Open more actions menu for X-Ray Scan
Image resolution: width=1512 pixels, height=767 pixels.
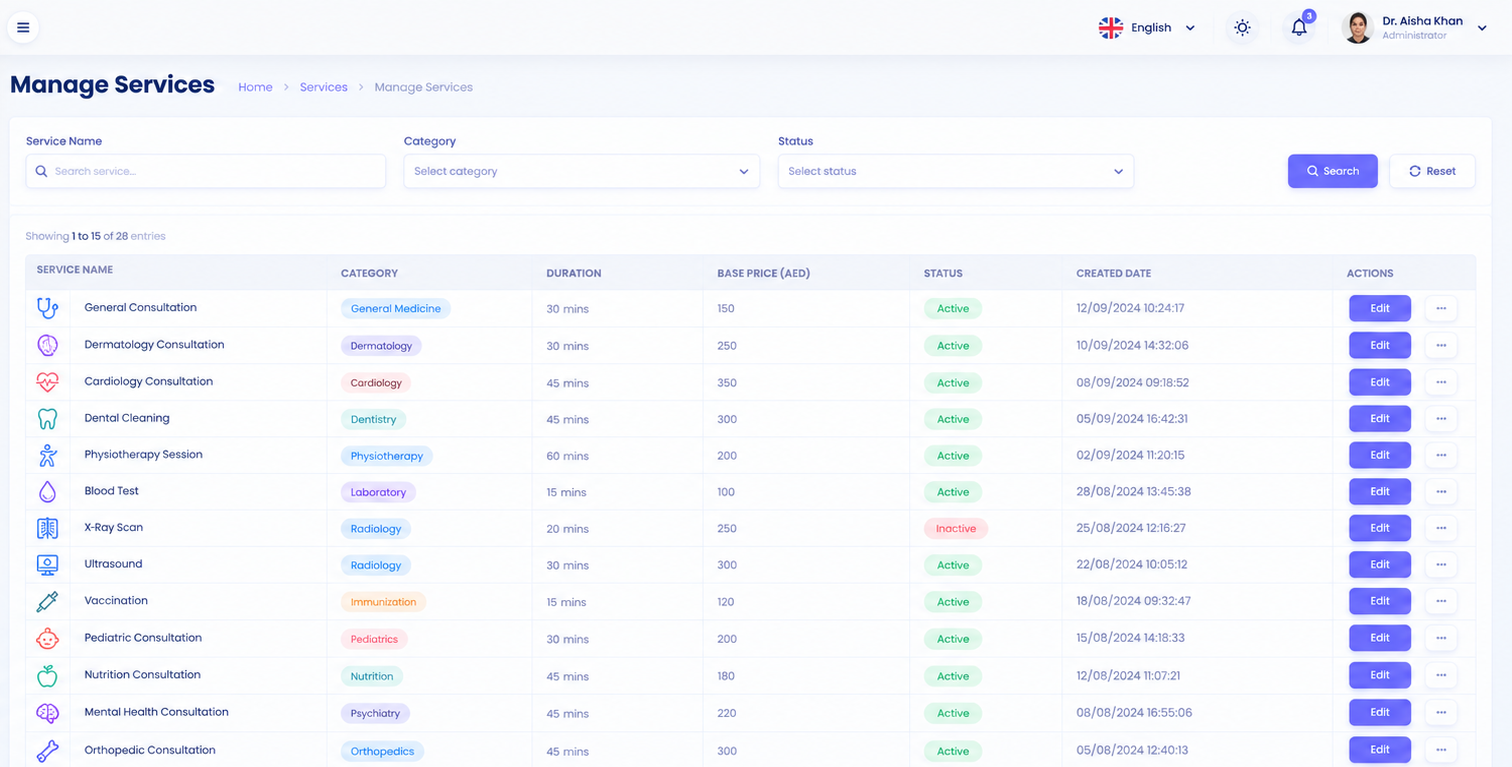[x=1441, y=528]
